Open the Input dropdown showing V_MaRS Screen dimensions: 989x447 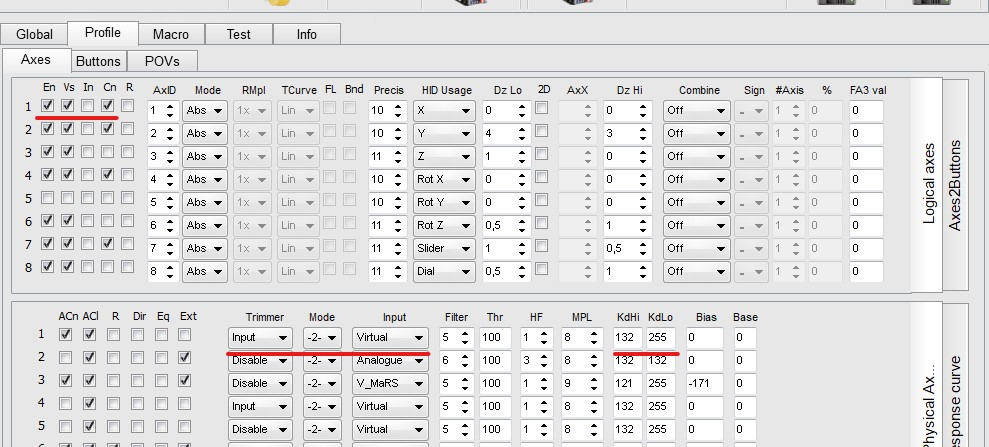(390, 383)
